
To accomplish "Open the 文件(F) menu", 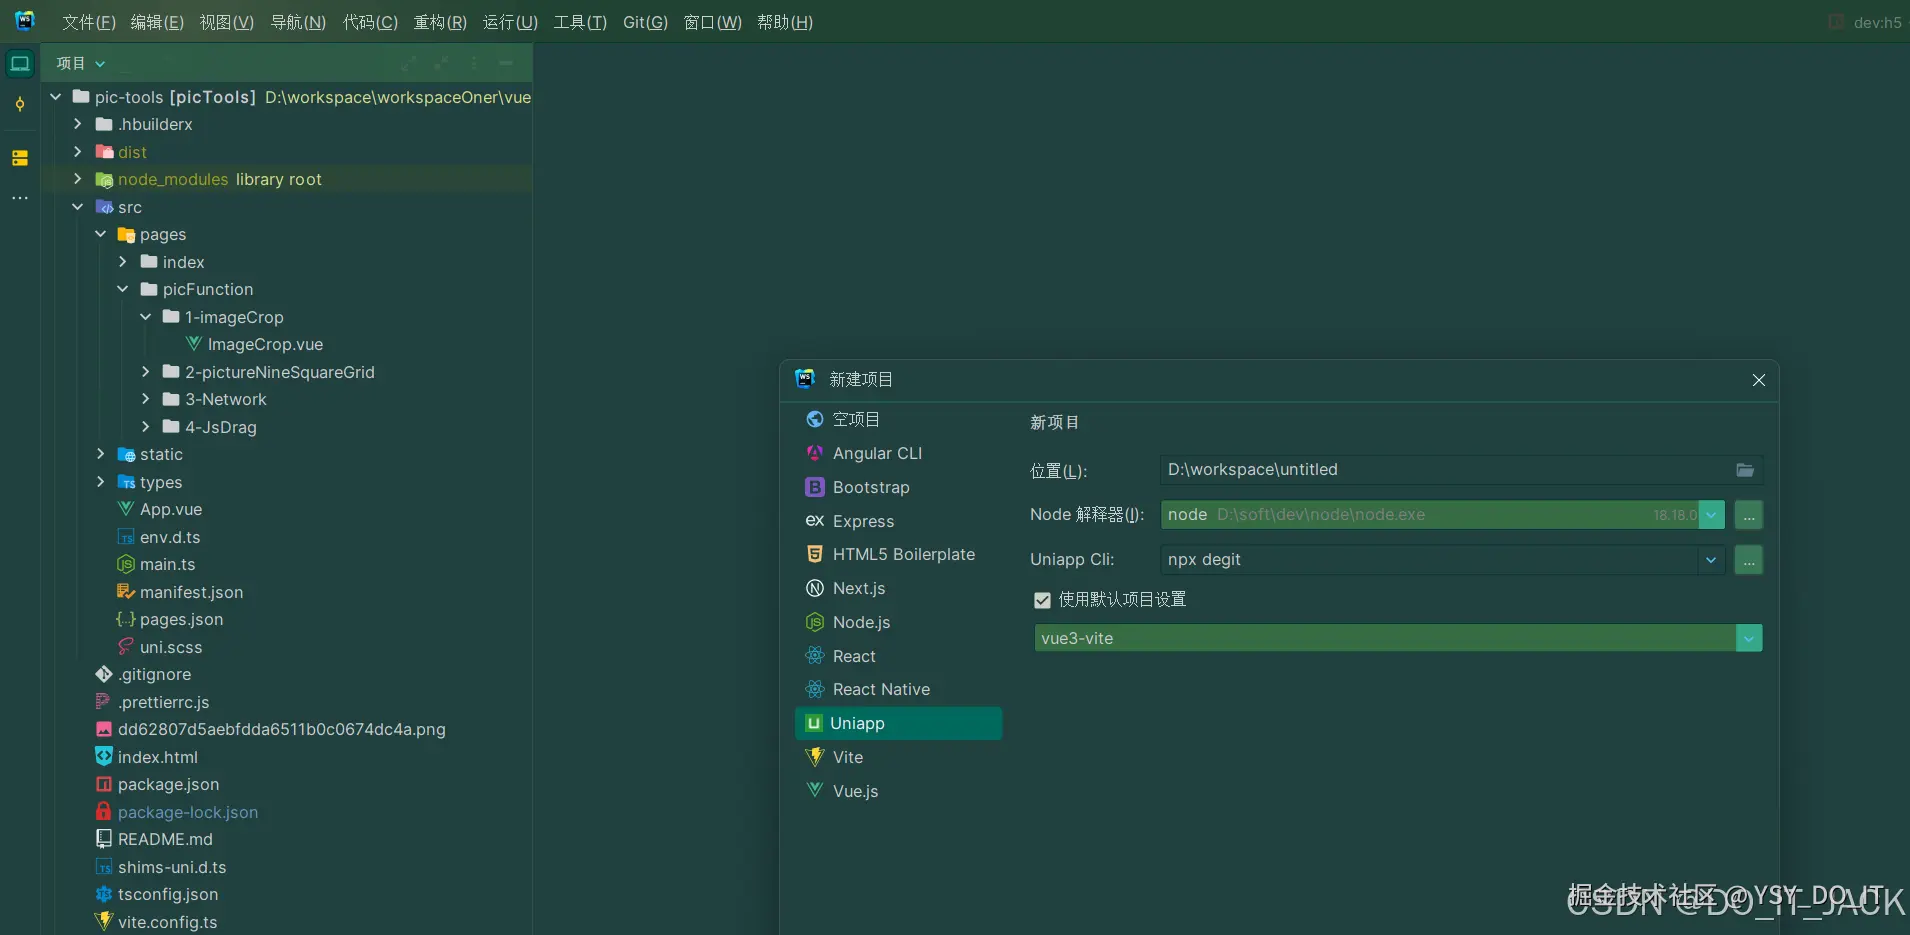I will pyautogui.click(x=89, y=22).
